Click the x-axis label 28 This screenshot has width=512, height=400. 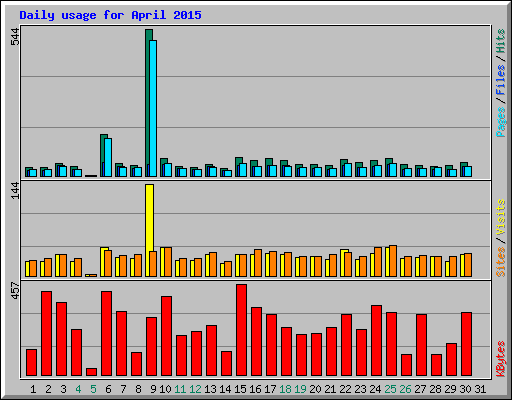tap(435, 389)
